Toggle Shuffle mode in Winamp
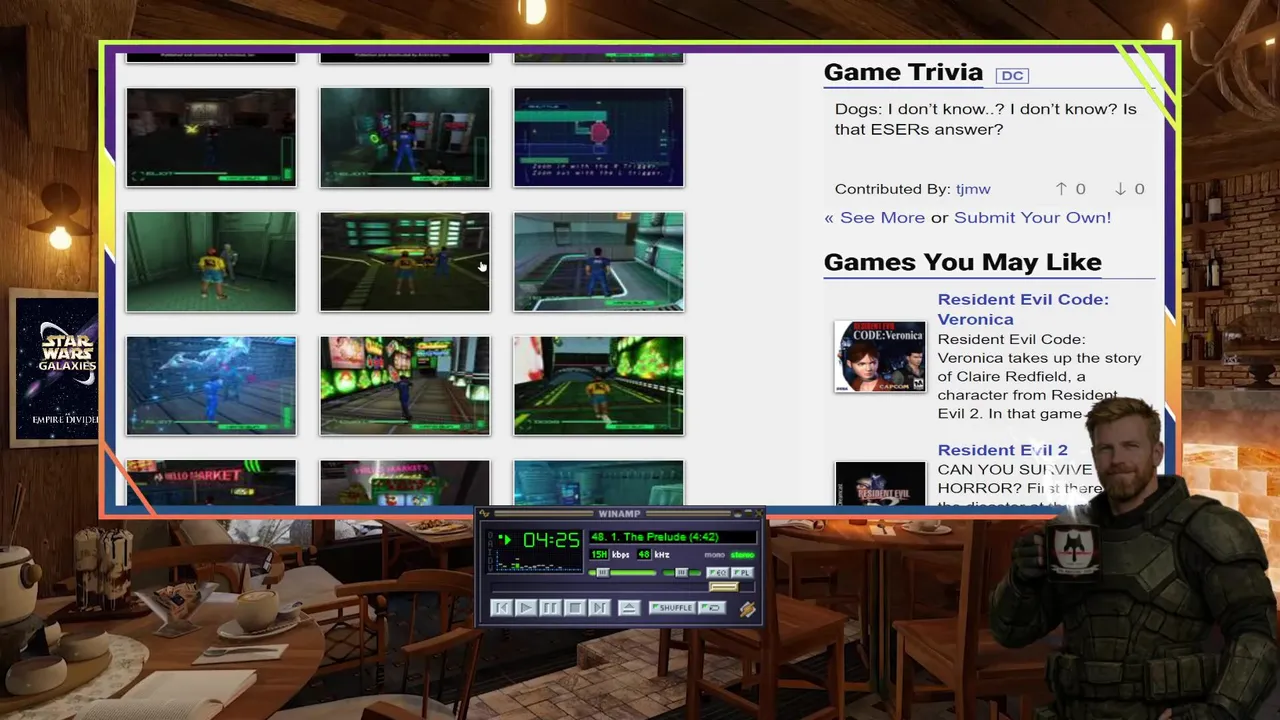 point(672,608)
